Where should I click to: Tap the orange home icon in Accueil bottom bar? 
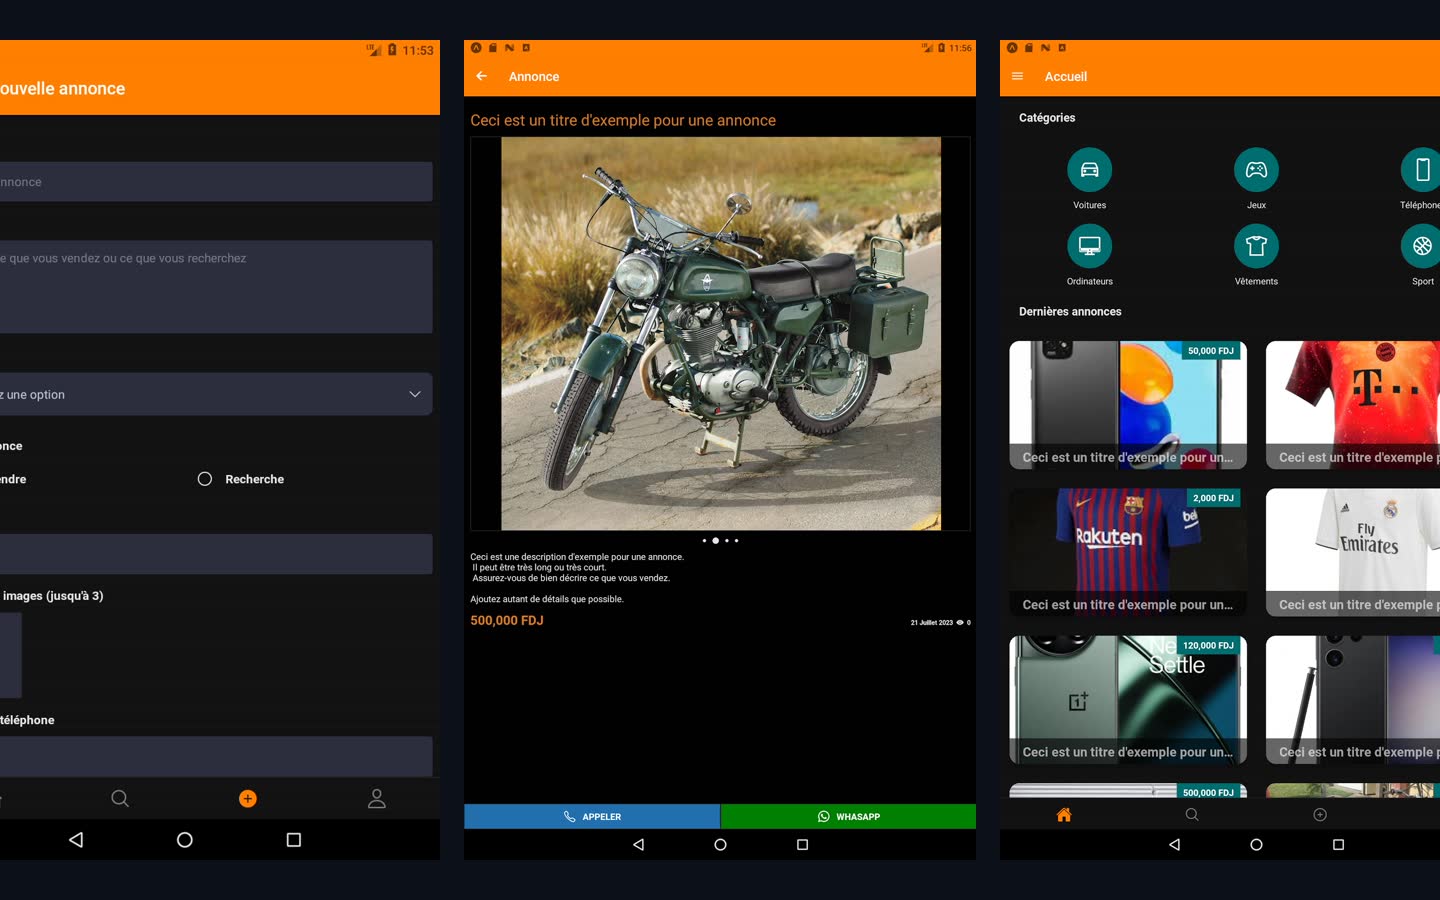point(1064,815)
